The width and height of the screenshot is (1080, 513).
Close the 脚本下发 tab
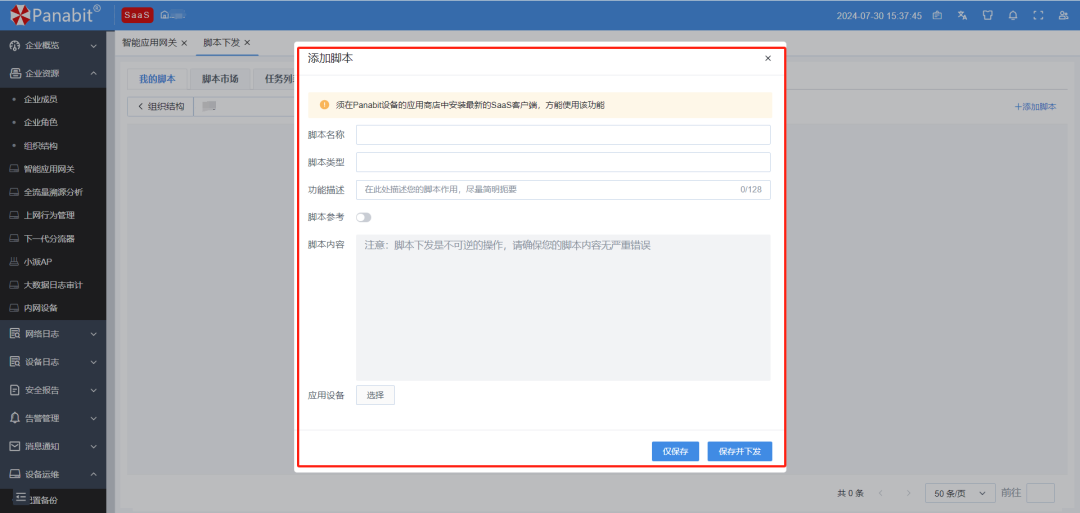point(247,43)
